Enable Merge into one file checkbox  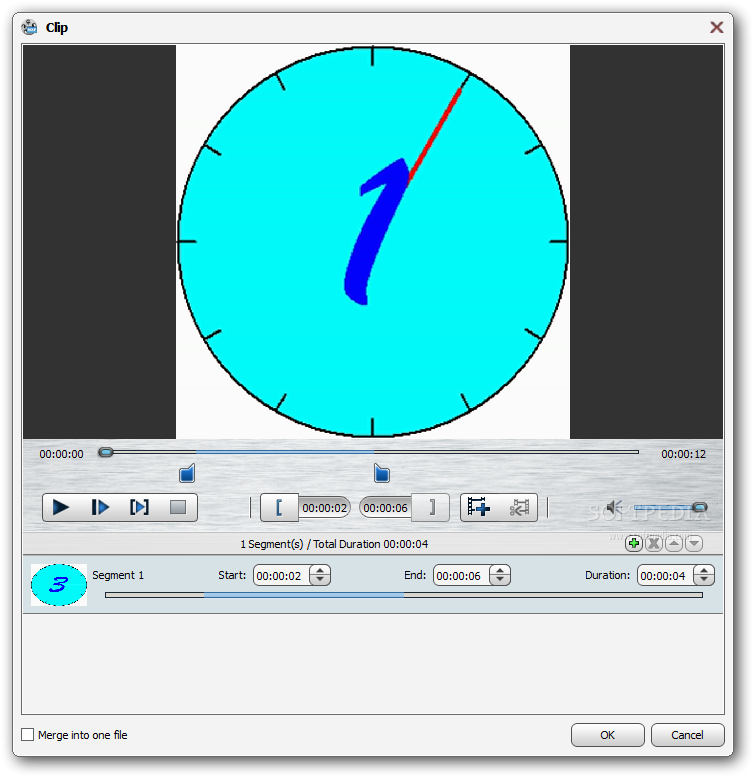(x=28, y=735)
